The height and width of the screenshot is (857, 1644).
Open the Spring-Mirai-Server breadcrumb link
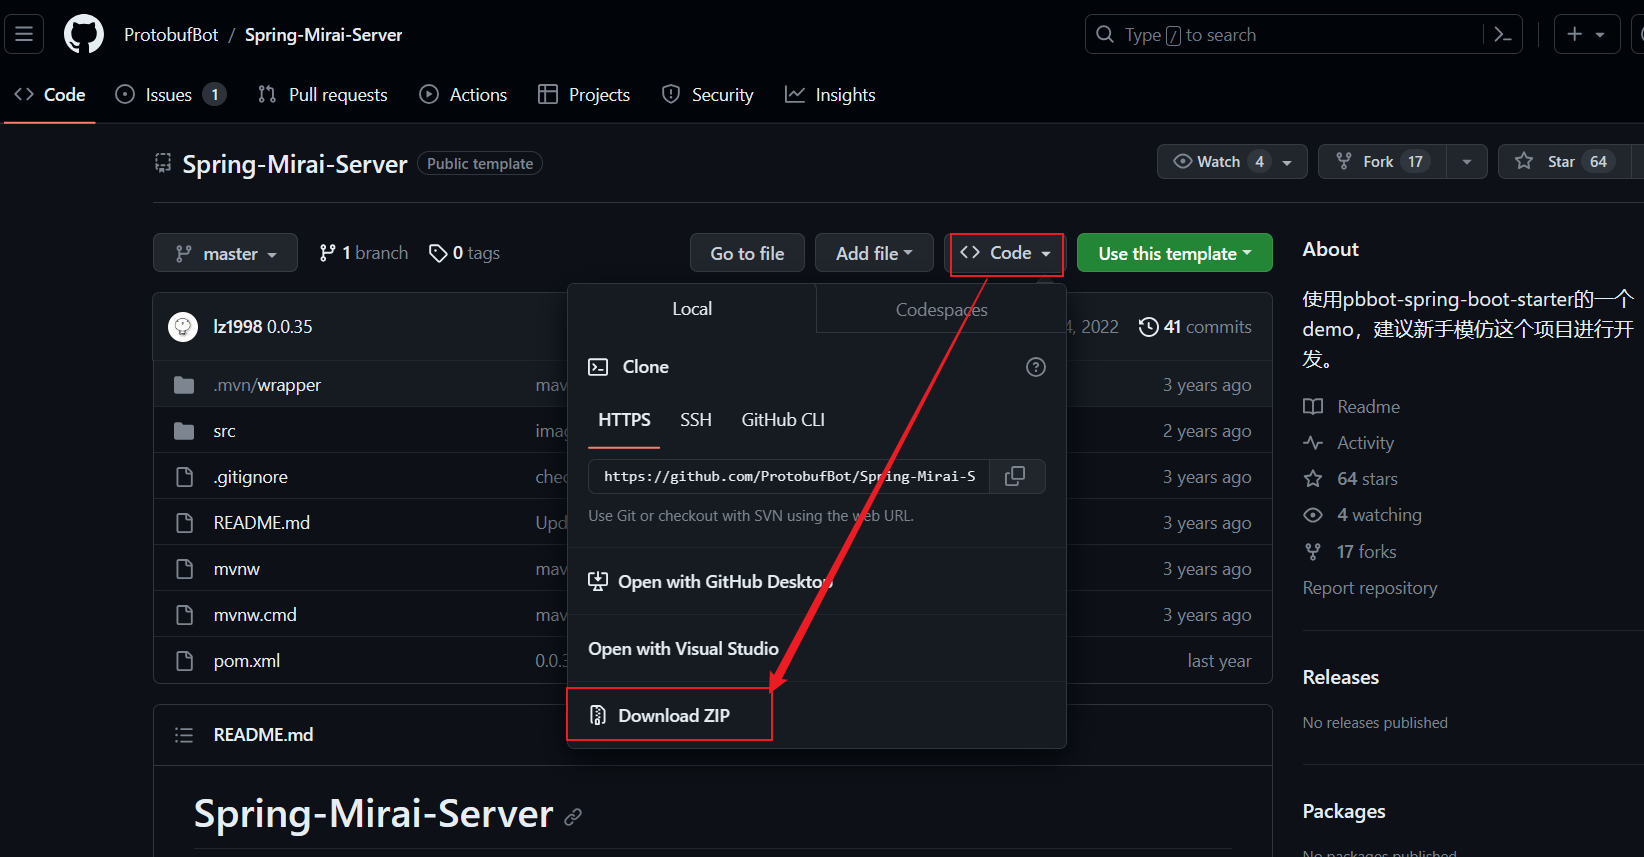tap(323, 35)
